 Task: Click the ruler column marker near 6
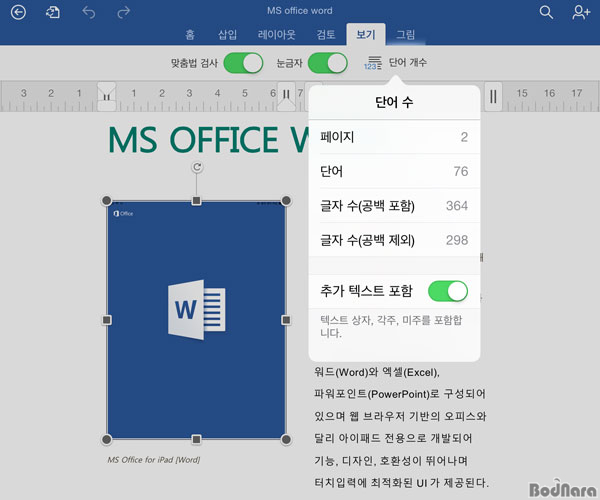(286, 96)
